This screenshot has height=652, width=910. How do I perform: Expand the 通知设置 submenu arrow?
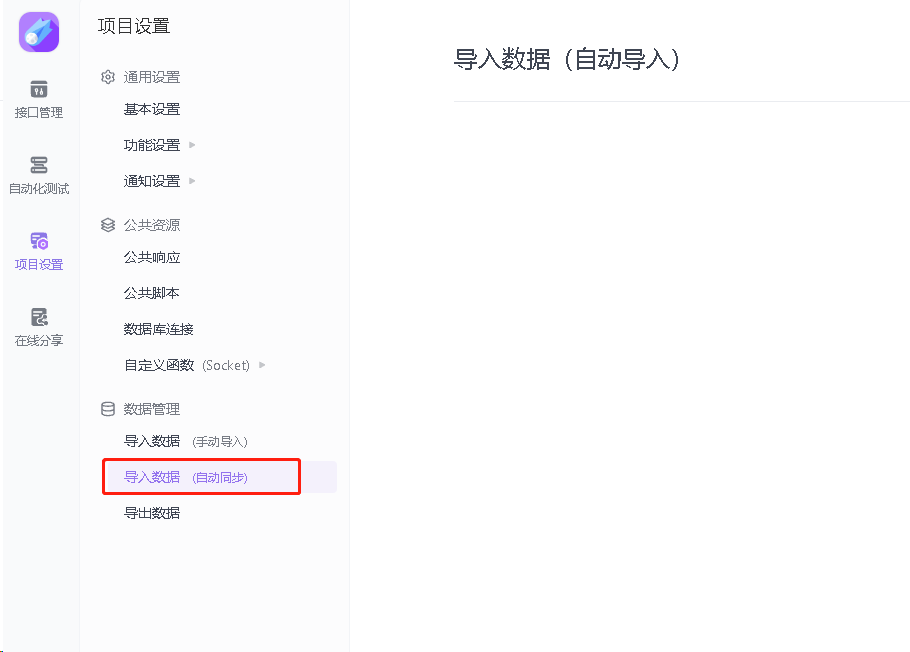(192, 181)
